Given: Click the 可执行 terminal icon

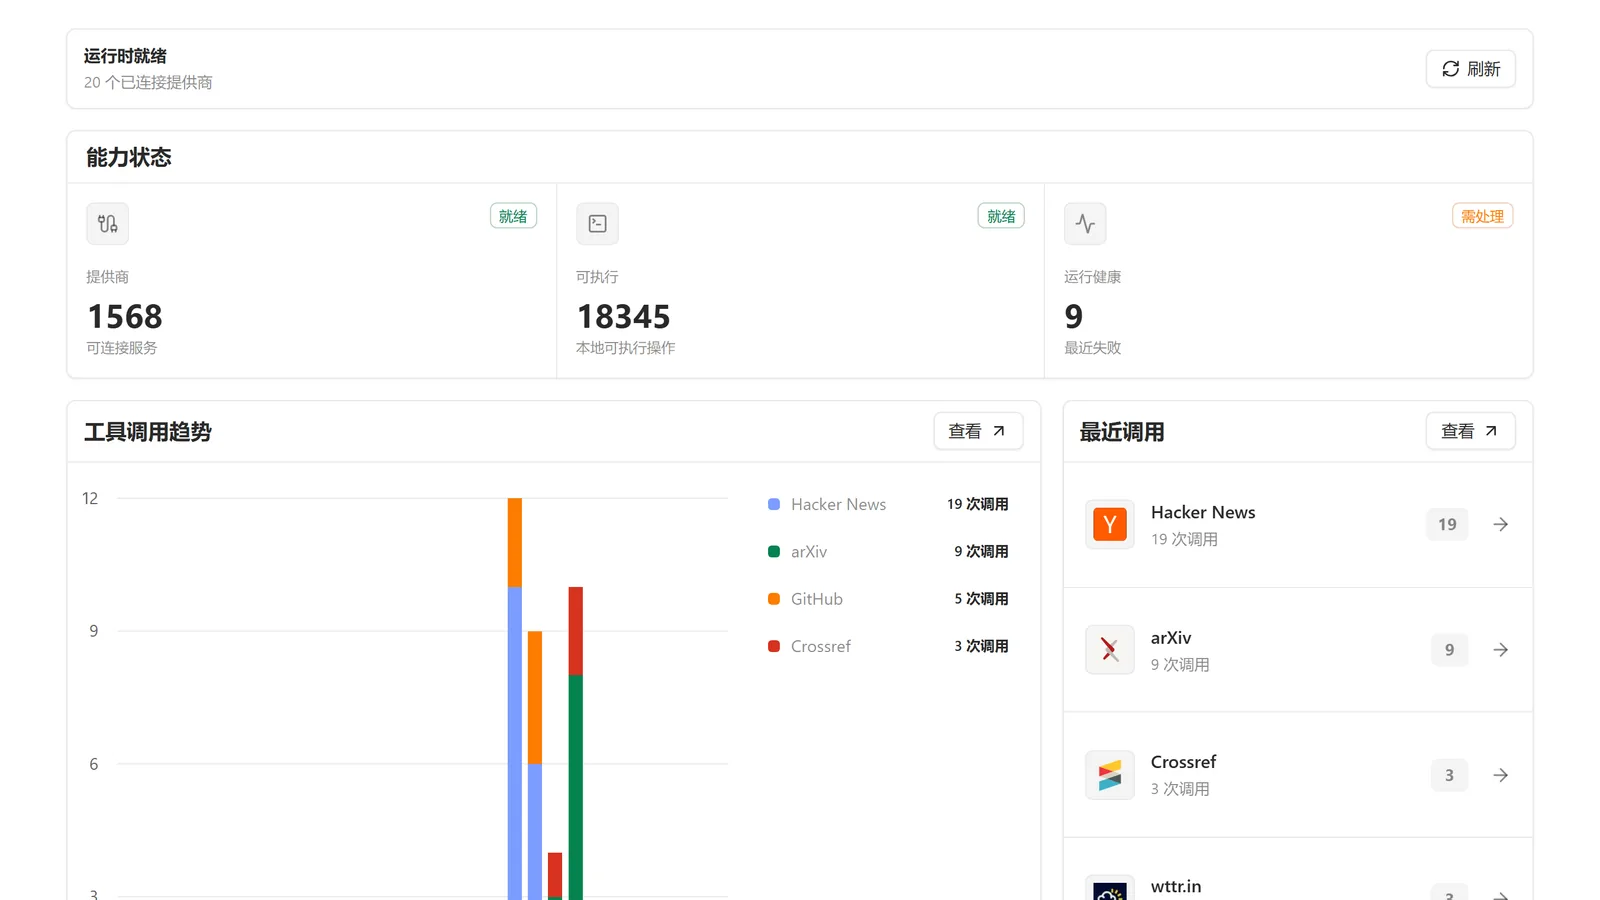Looking at the screenshot, I should tap(597, 224).
